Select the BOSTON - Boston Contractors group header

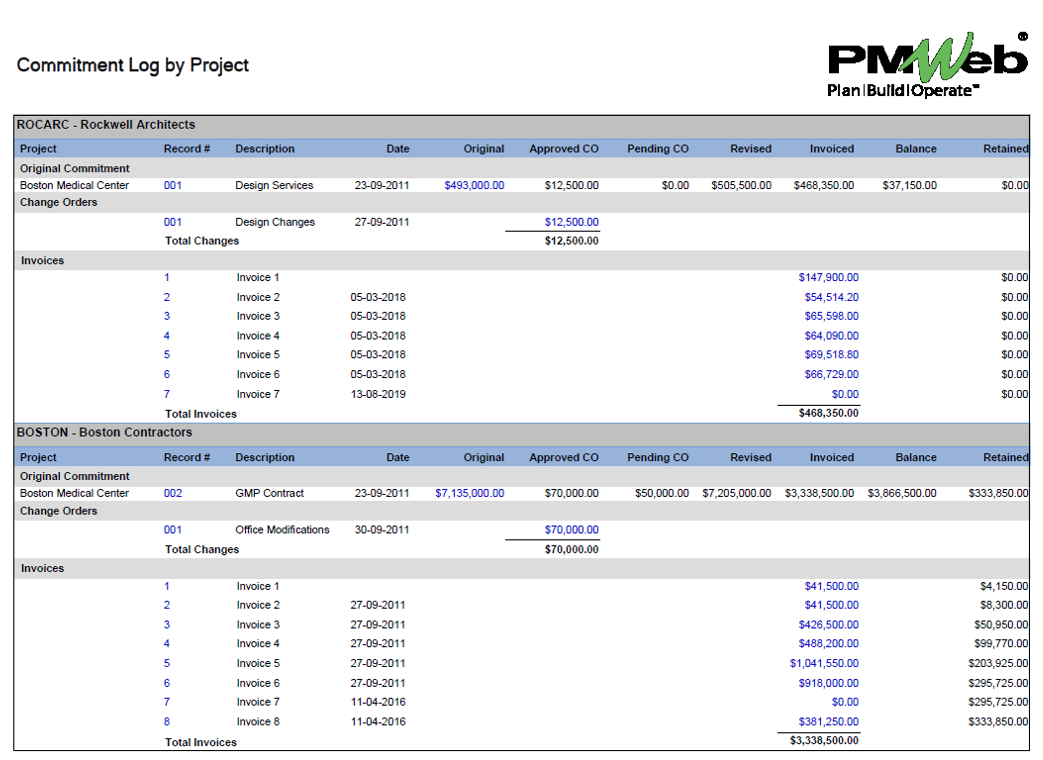(522, 433)
